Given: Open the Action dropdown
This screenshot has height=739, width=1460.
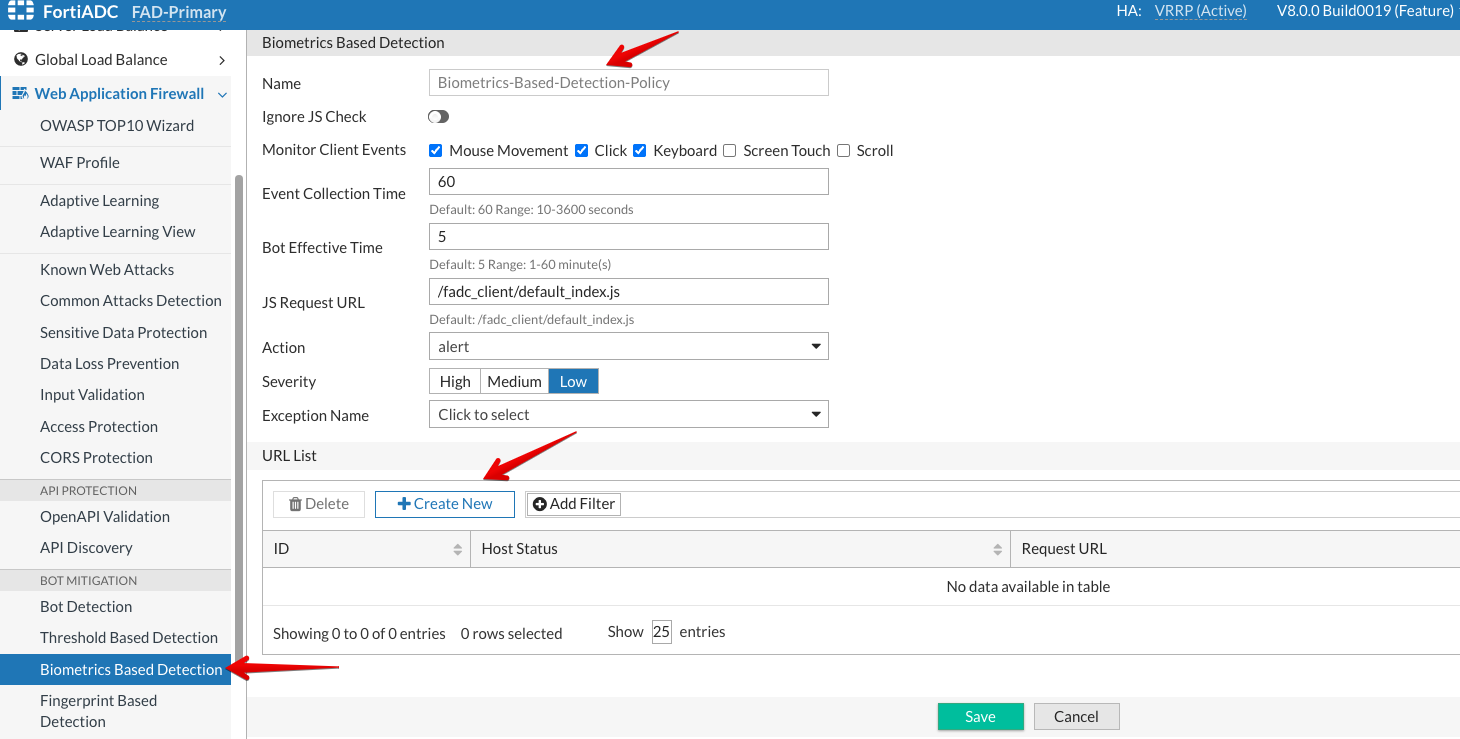Looking at the screenshot, I should pos(628,347).
